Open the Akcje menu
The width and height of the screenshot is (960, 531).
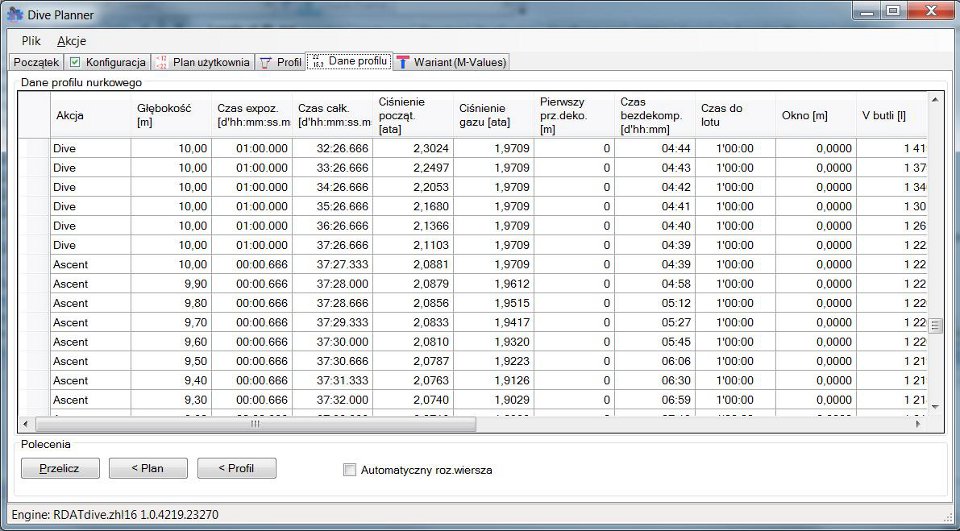coord(71,41)
